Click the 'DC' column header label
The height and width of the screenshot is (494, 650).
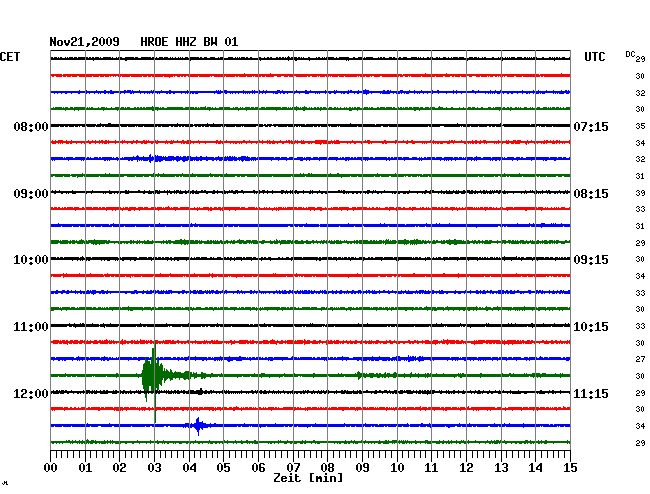click(x=630, y=54)
